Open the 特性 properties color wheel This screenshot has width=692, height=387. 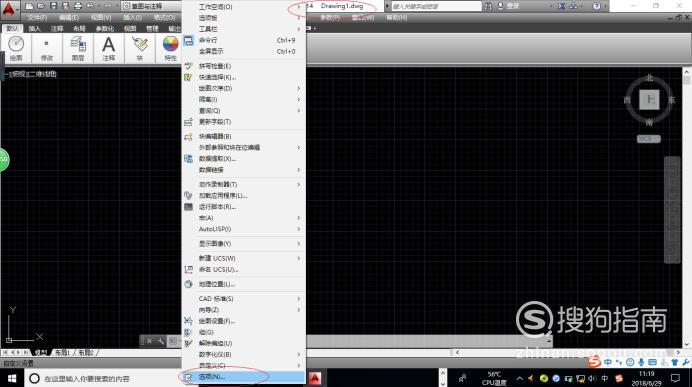(170, 48)
